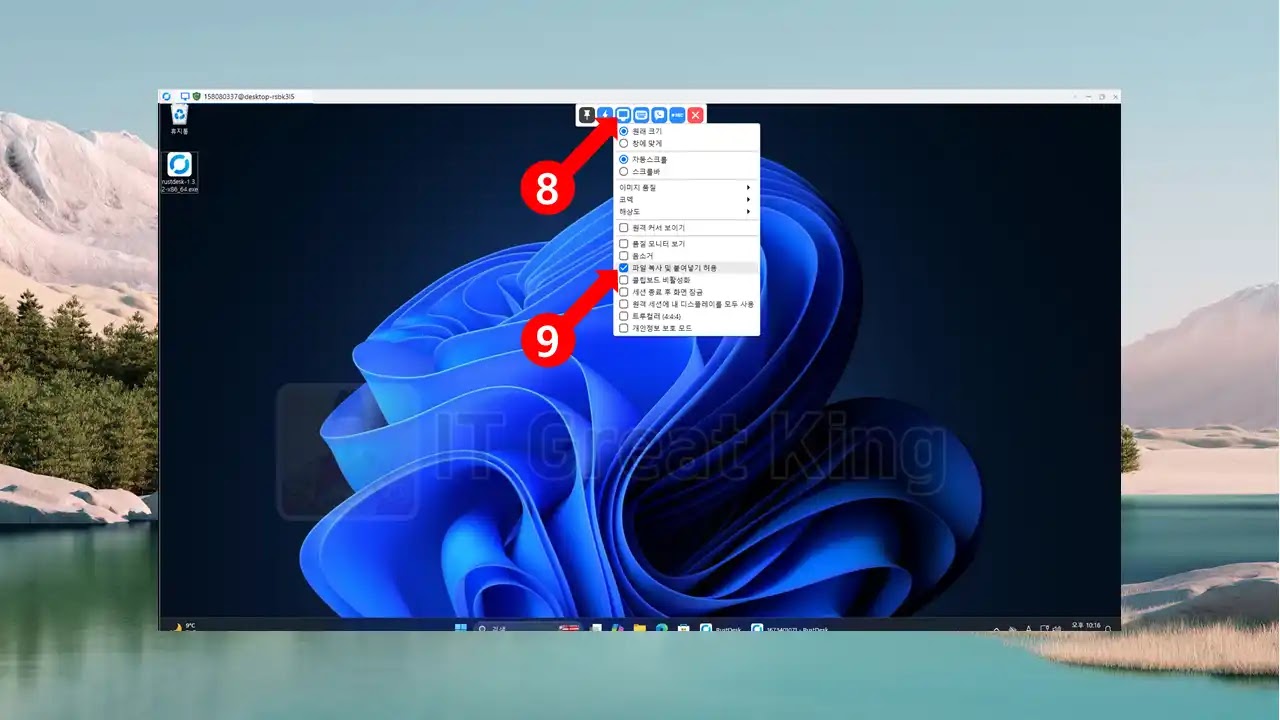
Task: Open File Explorer folder icon in remote taskbar
Action: [640, 628]
